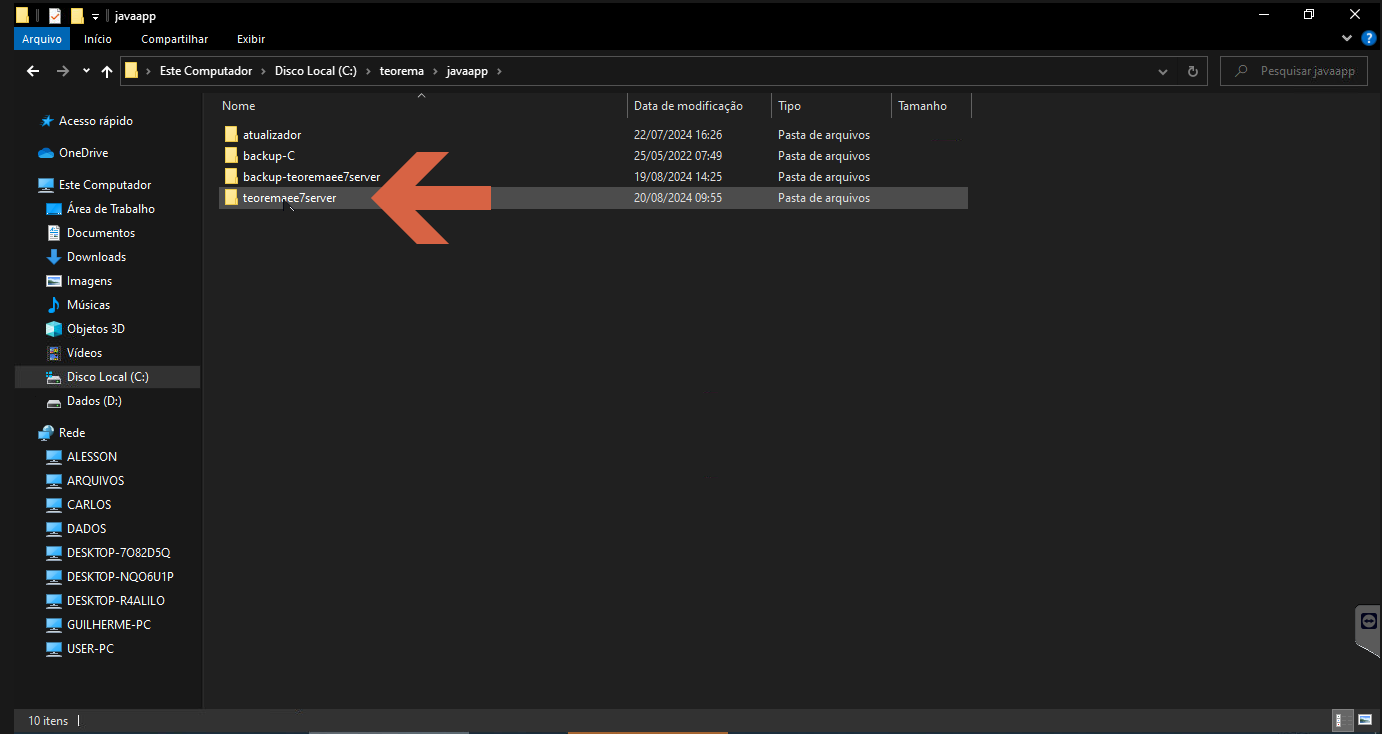This screenshot has width=1382, height=734.
Task: Open Rede in the navigation pane
Action: point(72,433)
